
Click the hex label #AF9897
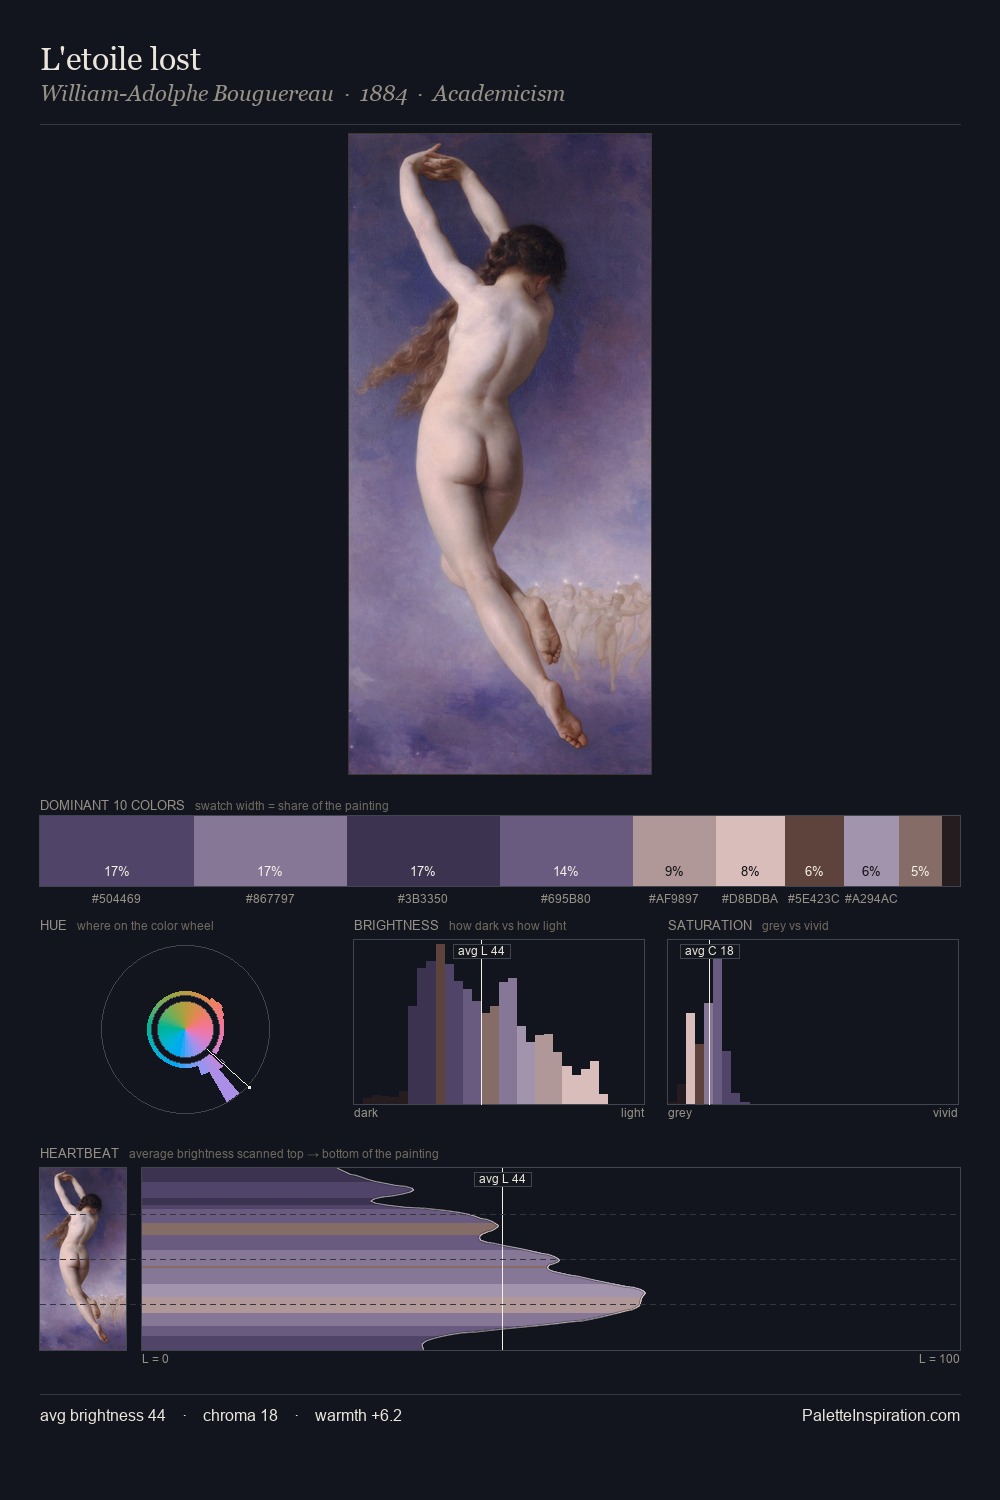(x=674, y=899)
